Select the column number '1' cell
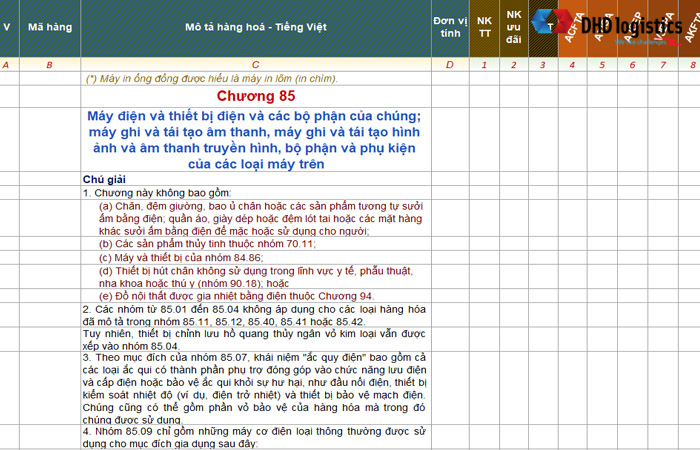This screenshot has height=450, width=700. 484,65
